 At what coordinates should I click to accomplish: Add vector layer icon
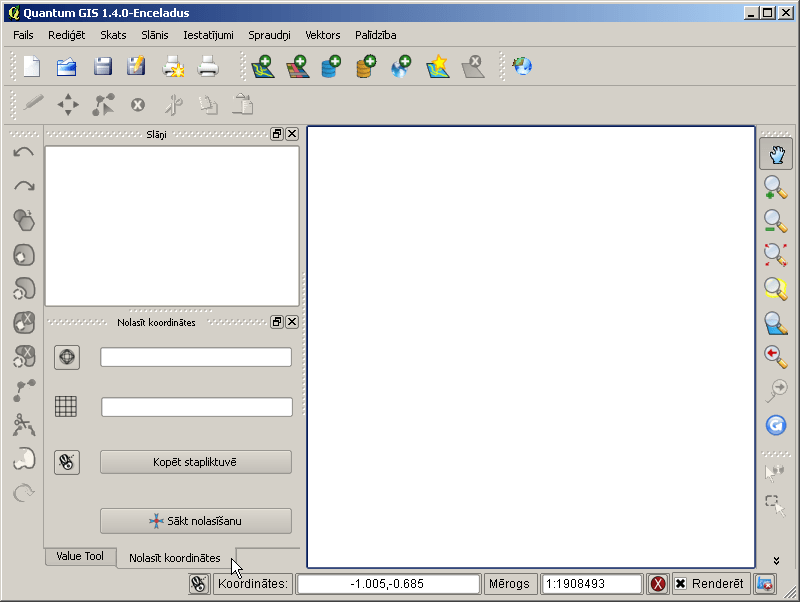pos(263,67)
